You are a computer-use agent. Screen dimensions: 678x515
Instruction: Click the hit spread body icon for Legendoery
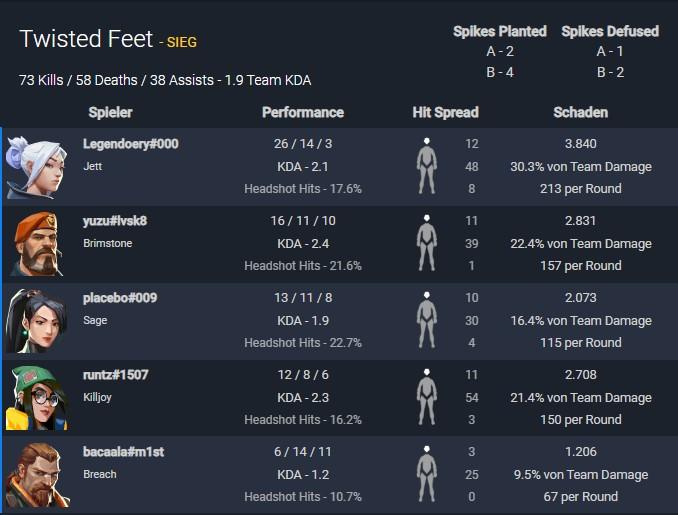click(427, 166)
